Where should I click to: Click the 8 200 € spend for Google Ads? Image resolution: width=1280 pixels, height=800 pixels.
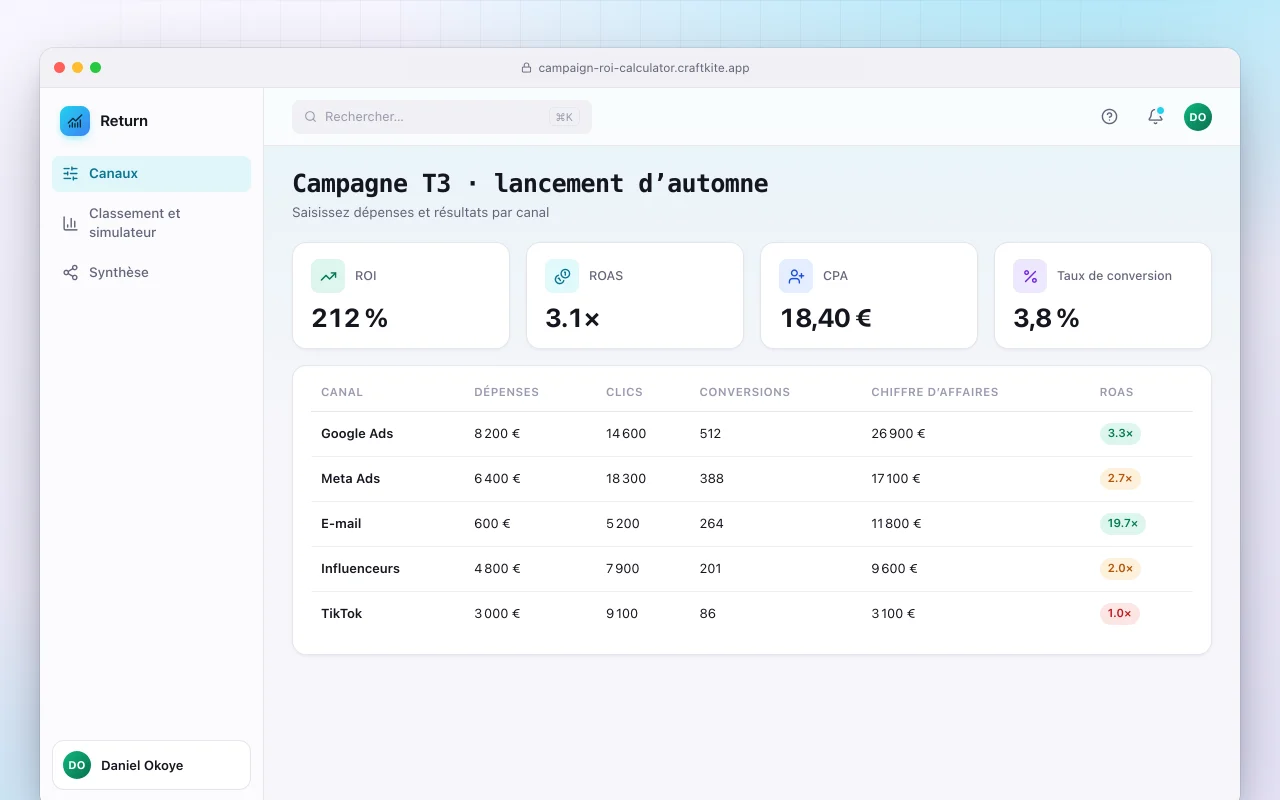click(497, 434)
